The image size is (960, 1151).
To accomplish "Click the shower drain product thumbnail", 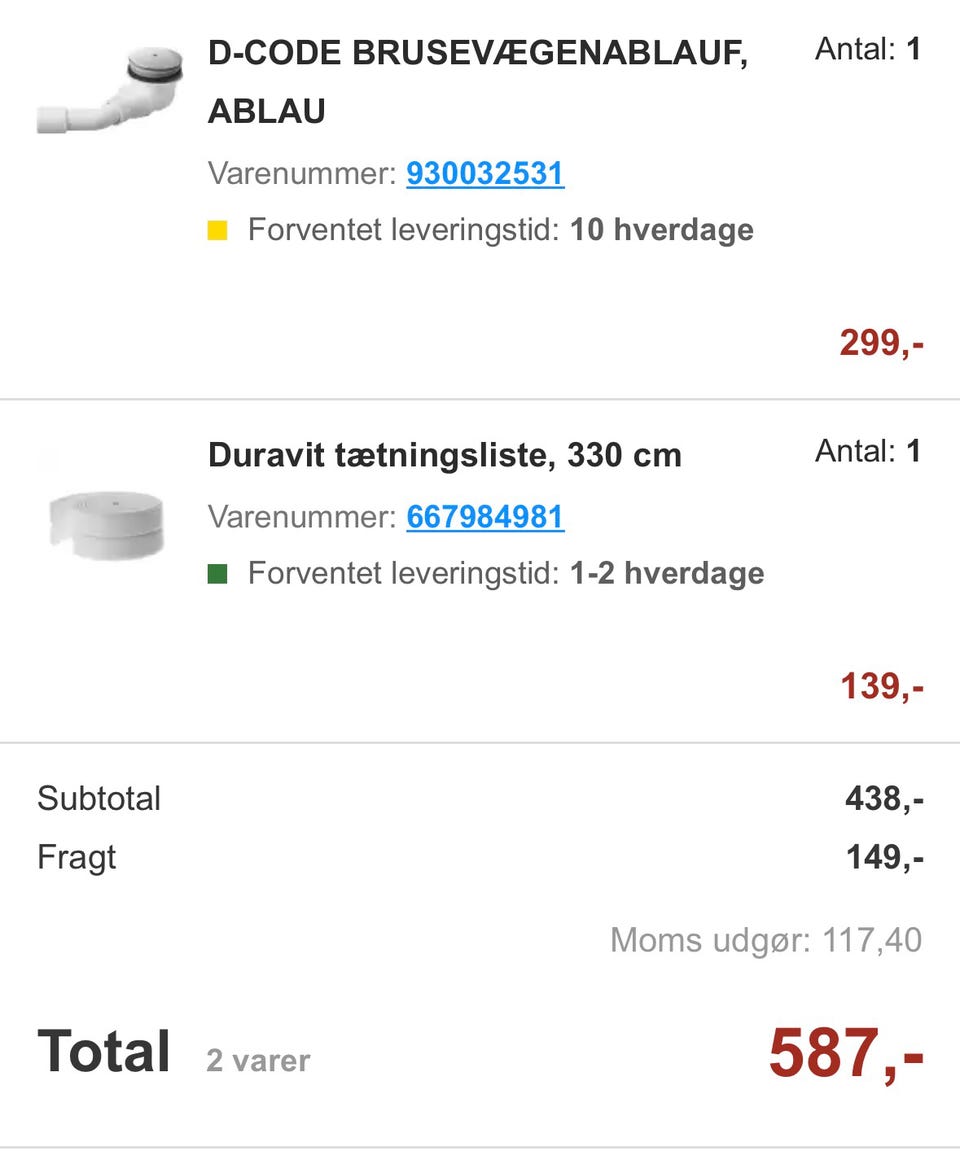I will (111, 89).
